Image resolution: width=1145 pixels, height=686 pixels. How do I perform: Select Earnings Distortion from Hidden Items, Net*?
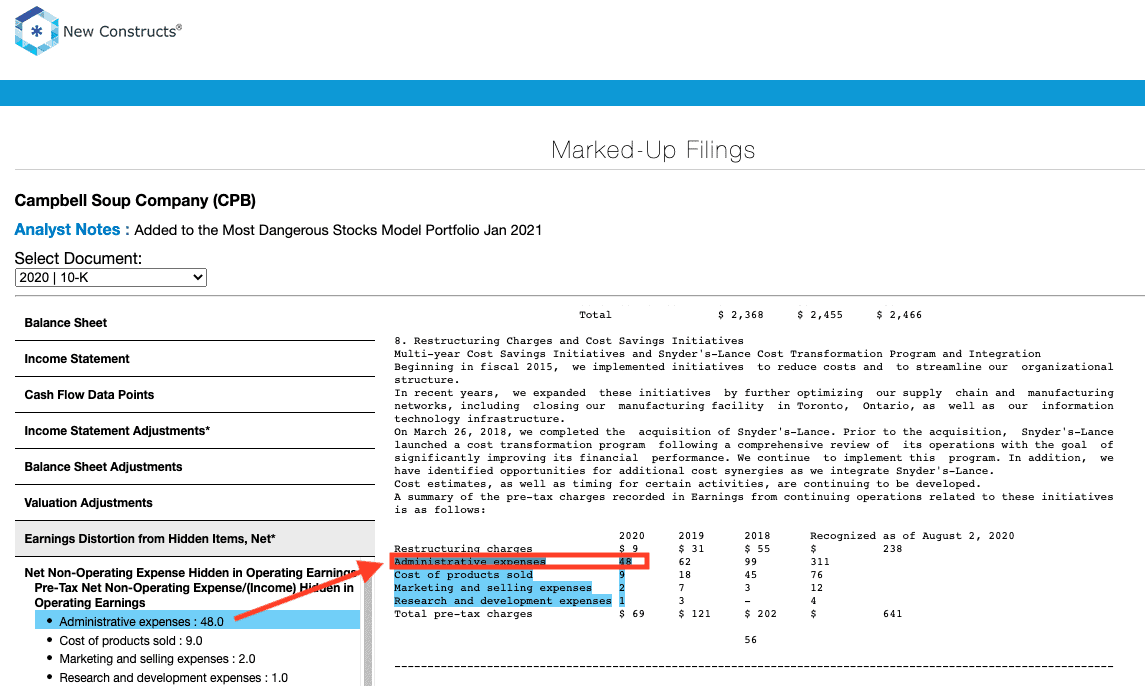coord(195,538)
